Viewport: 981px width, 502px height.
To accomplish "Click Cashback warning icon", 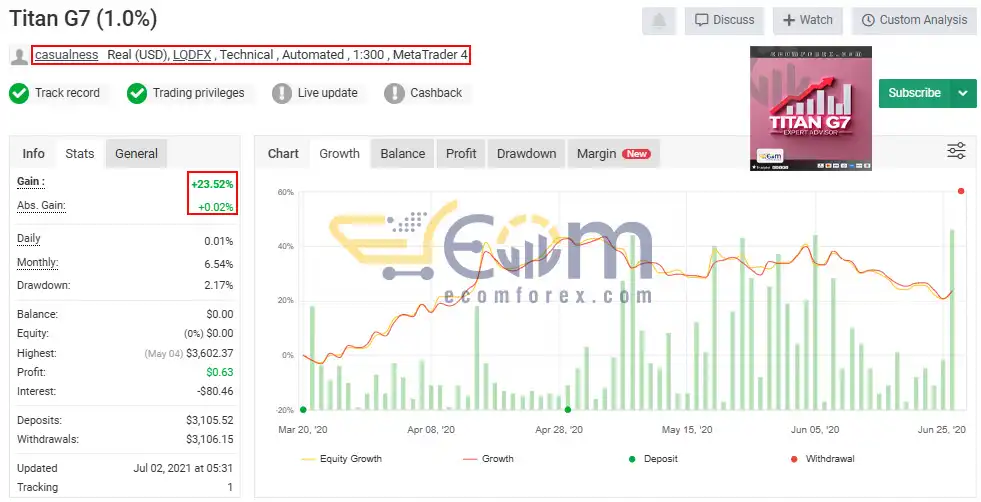I will [394, 93].
